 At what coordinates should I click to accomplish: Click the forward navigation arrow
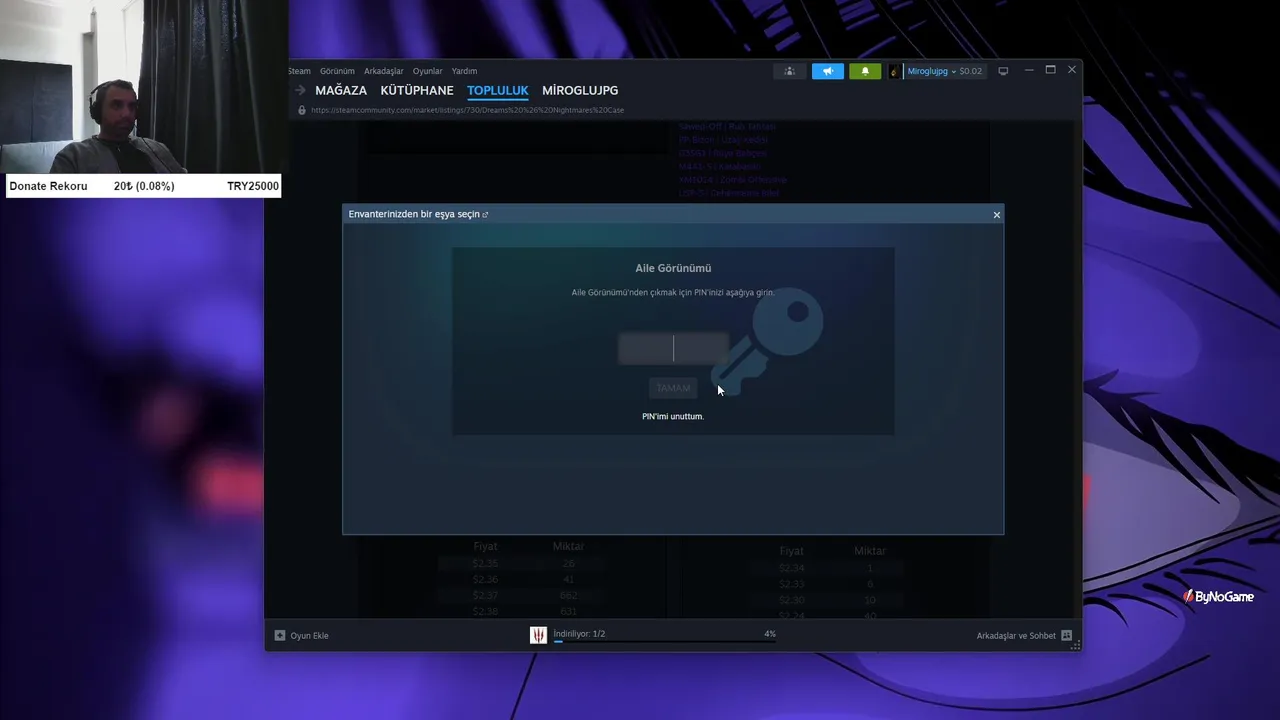click(x=300, y=90)
